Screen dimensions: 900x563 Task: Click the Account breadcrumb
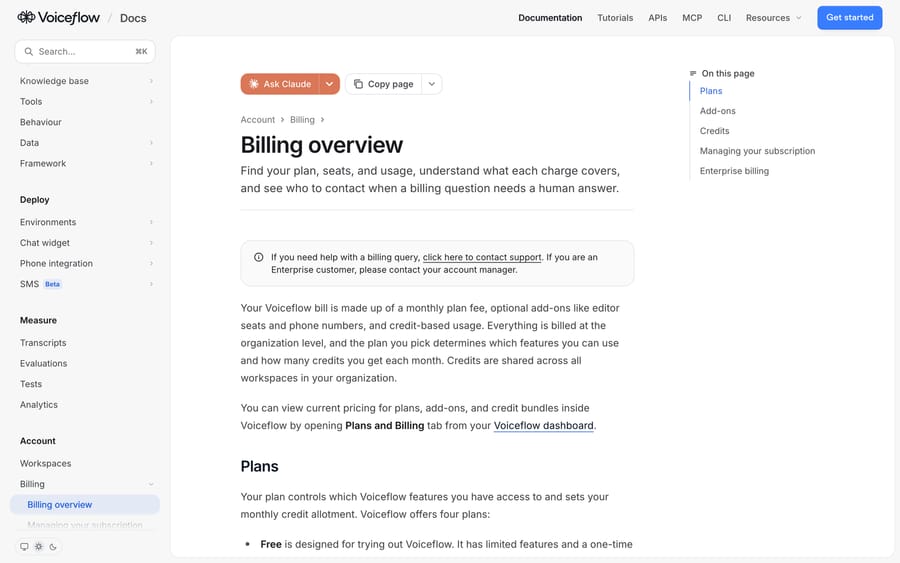tap(258, 119)
